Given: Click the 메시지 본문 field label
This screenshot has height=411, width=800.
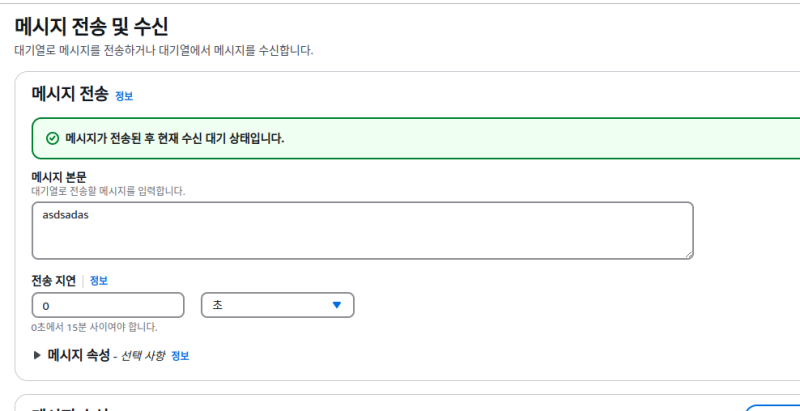Looking at the screenshot, I should tap(59, 177).
